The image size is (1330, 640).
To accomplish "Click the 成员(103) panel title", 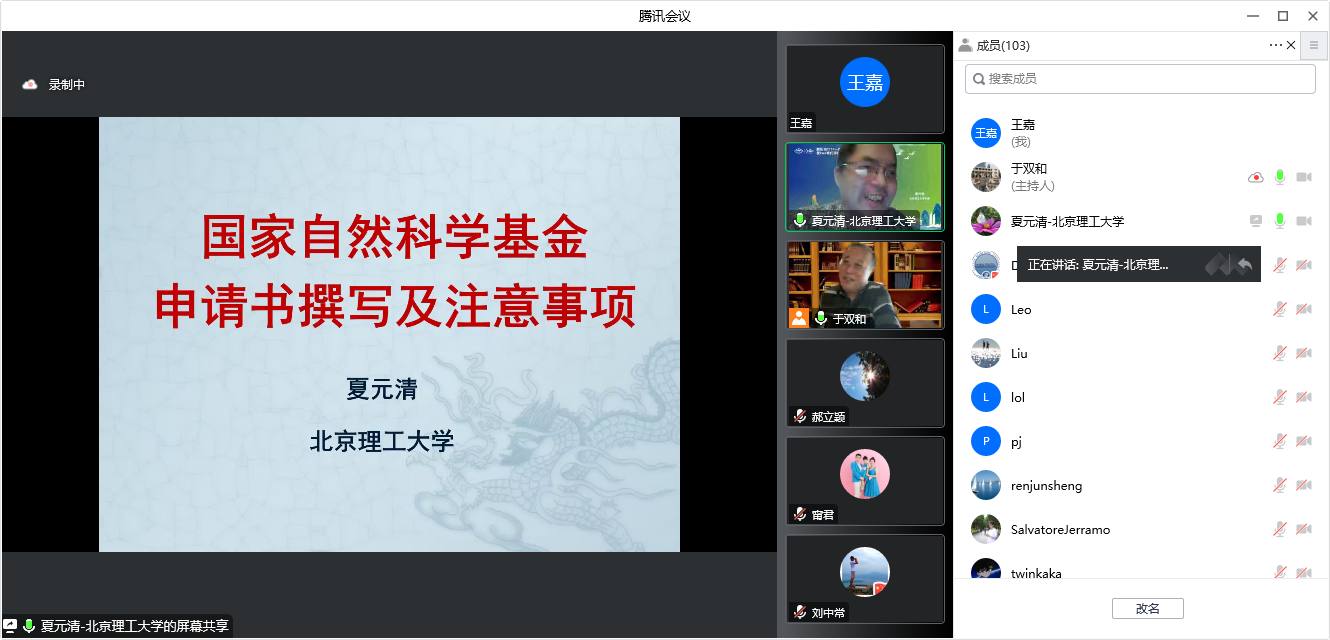I will pos(1002,45).
